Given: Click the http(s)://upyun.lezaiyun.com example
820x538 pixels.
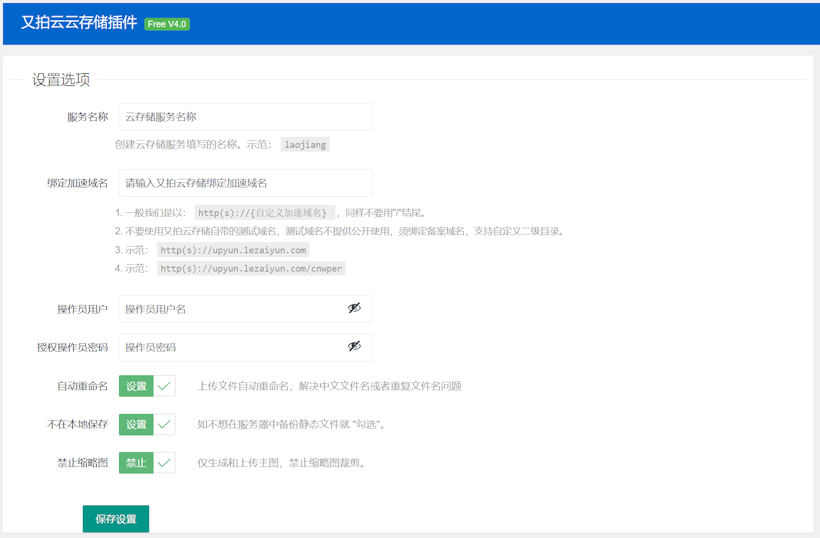Looking at the screenshot, I should 233,250.
